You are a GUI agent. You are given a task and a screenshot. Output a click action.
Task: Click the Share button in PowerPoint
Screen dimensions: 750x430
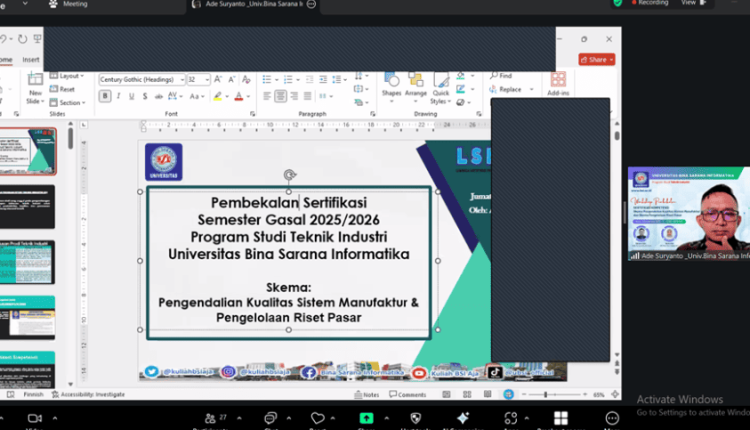(x=596, y=59)
